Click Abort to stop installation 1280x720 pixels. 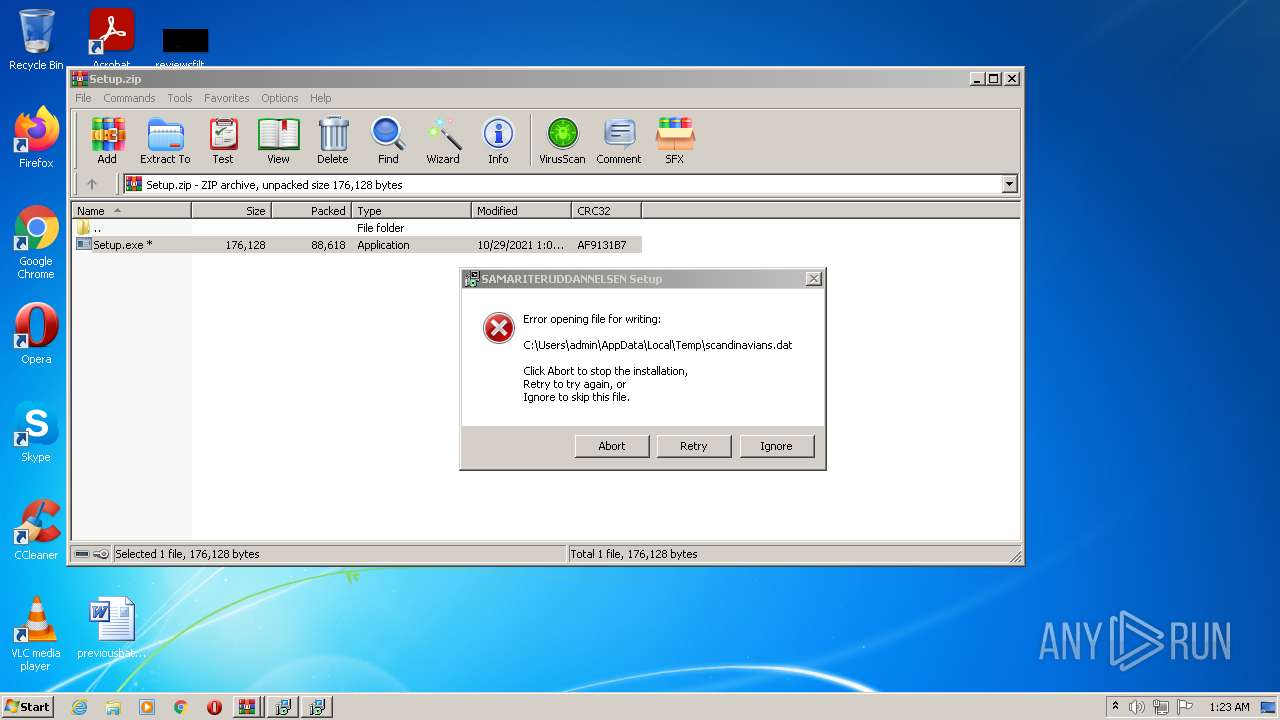tap(612, 446)
